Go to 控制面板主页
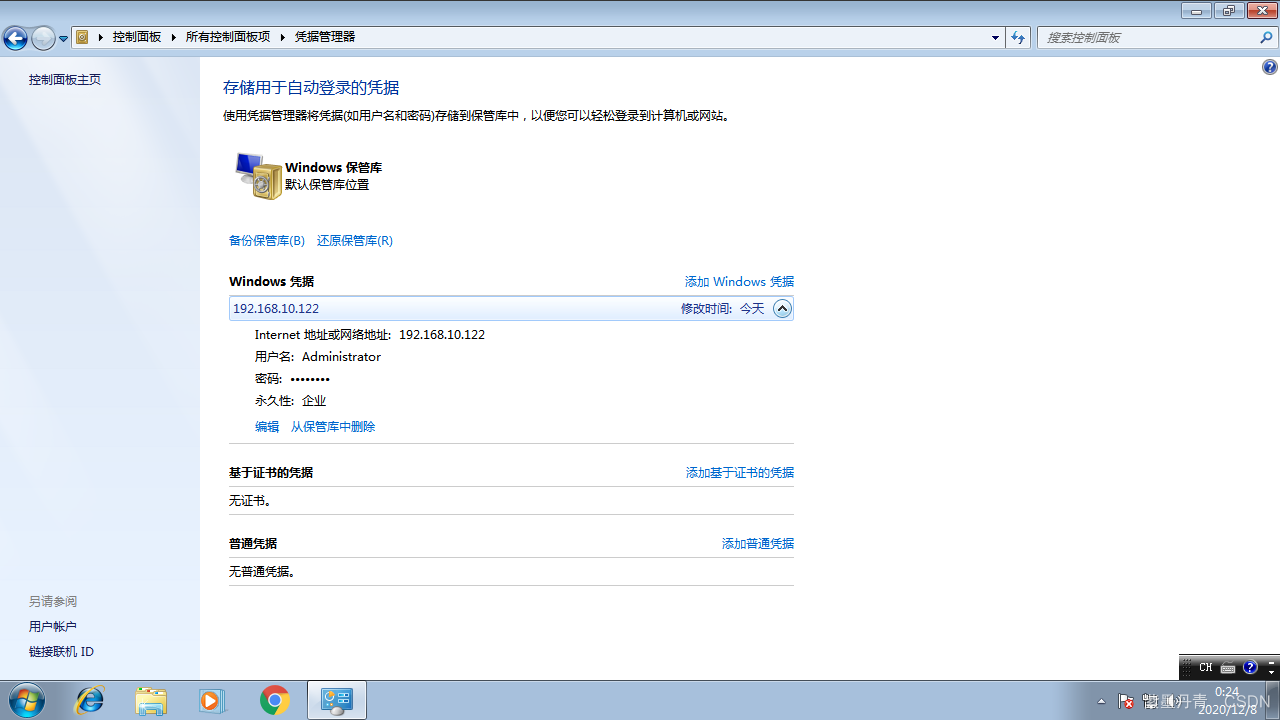The width and height of the screenshot is (1280, 720). pyautogui.click(x=65, y=80)
